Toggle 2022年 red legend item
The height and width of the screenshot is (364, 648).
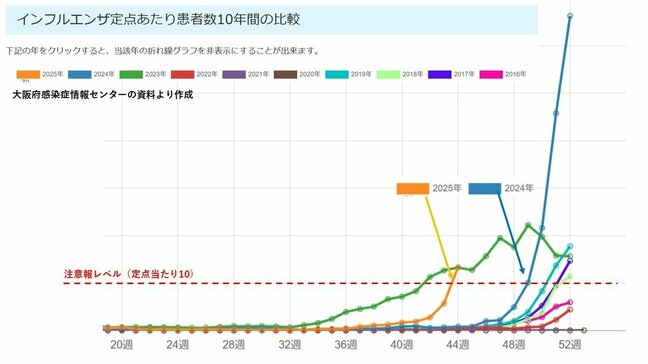194,74
